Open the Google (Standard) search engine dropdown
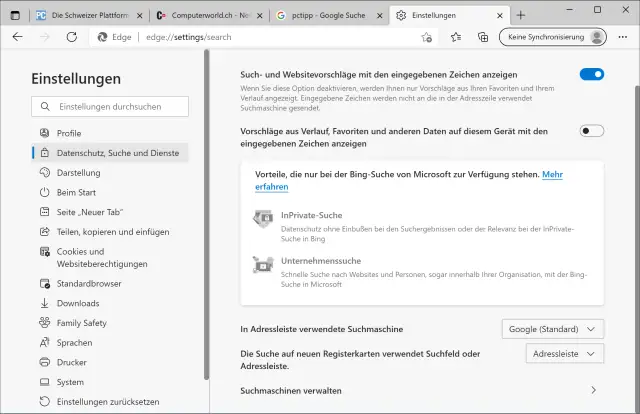The height and width of the screenshot is (414, 640). 553,328
